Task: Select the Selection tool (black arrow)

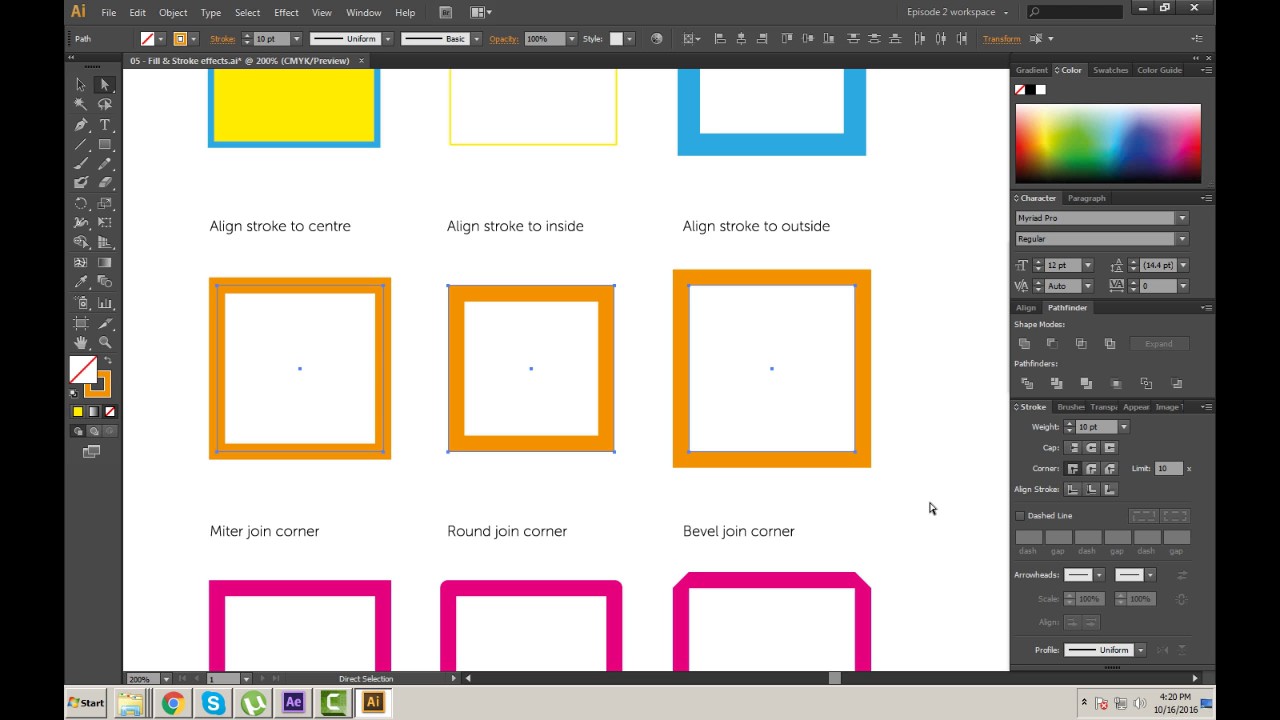Action: pyautogui.click(x=81, y=85)
